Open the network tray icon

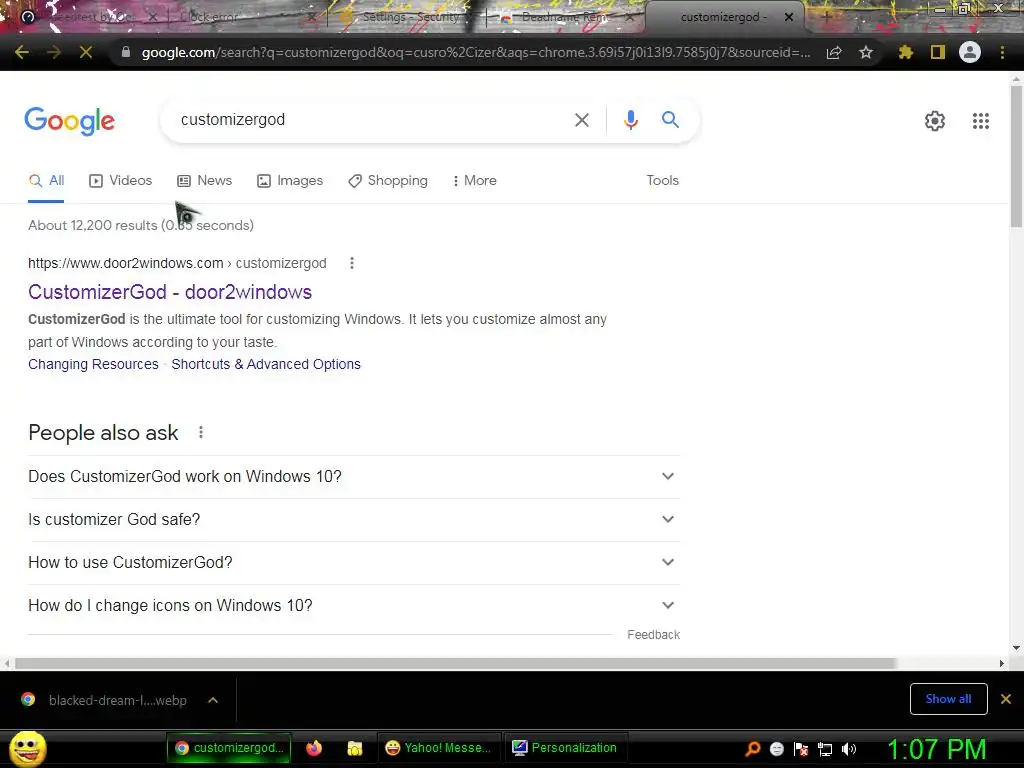tap(825, 749)
